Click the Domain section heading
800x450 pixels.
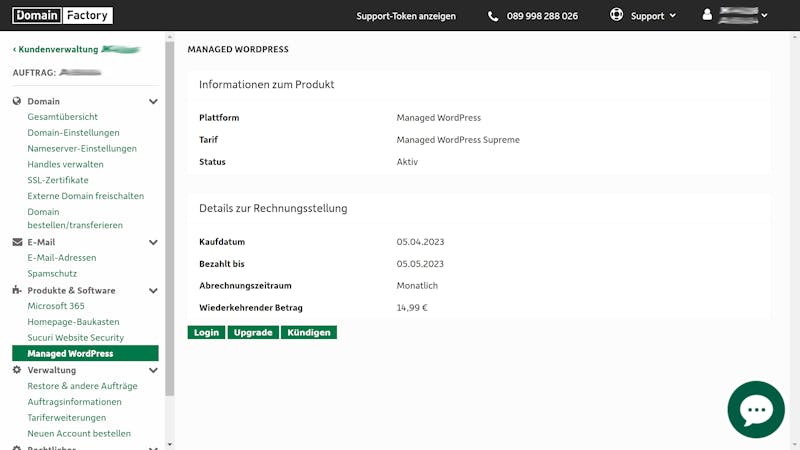click(43, 102)
